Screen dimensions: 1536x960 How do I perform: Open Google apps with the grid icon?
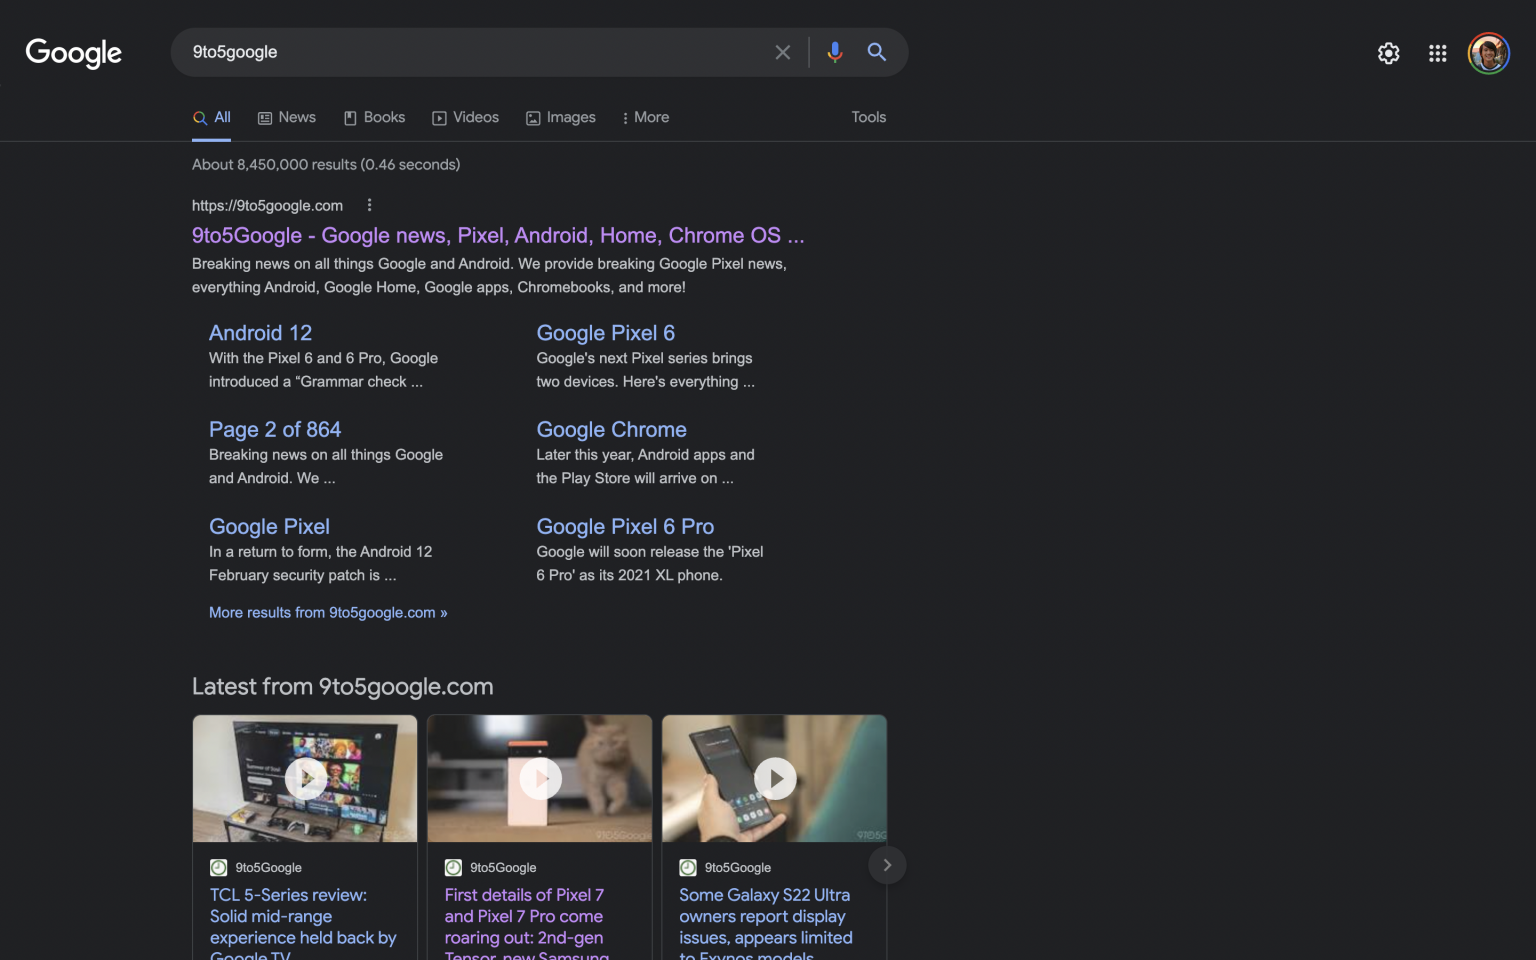tap(1437, 53)
